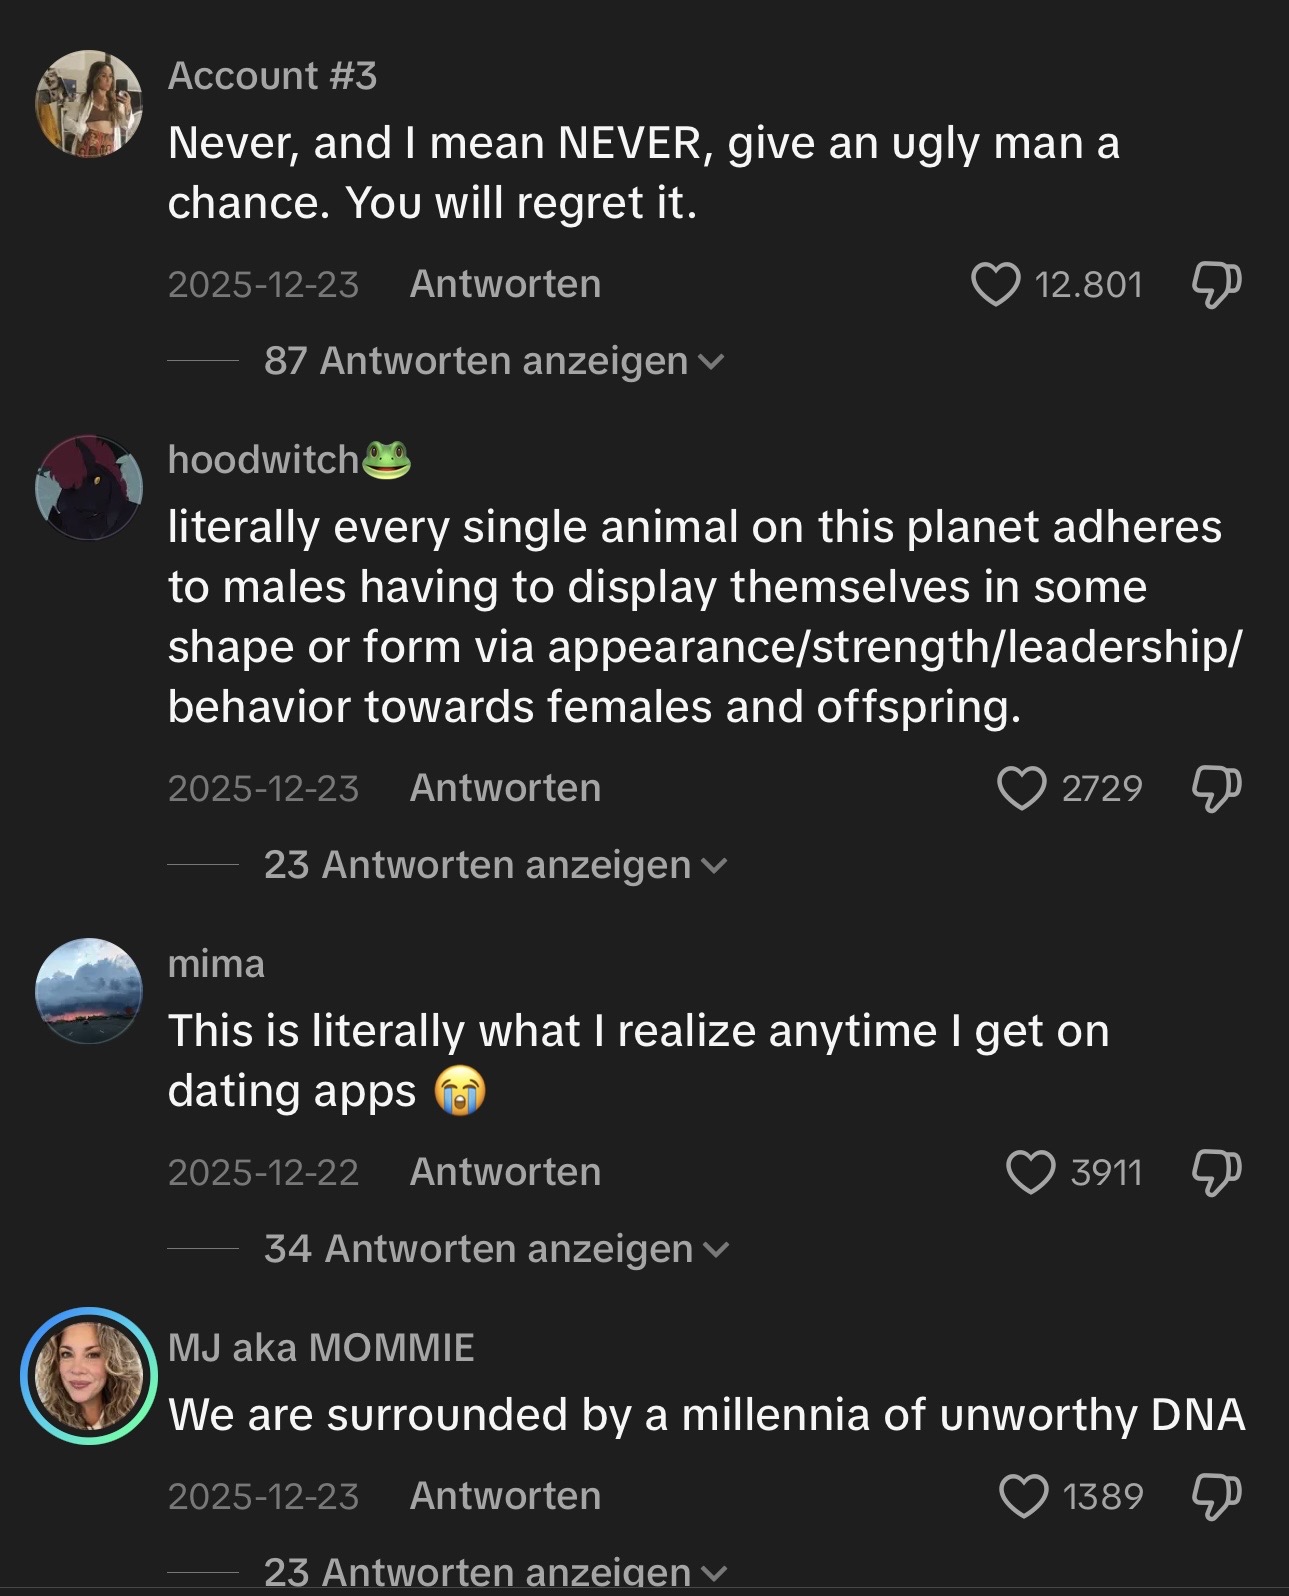Image resolution: width=1289 pixels, height=1596 pixels.
Task: Show 23 replies under MJ aka MOMMIE
Action: (494, 1572)
